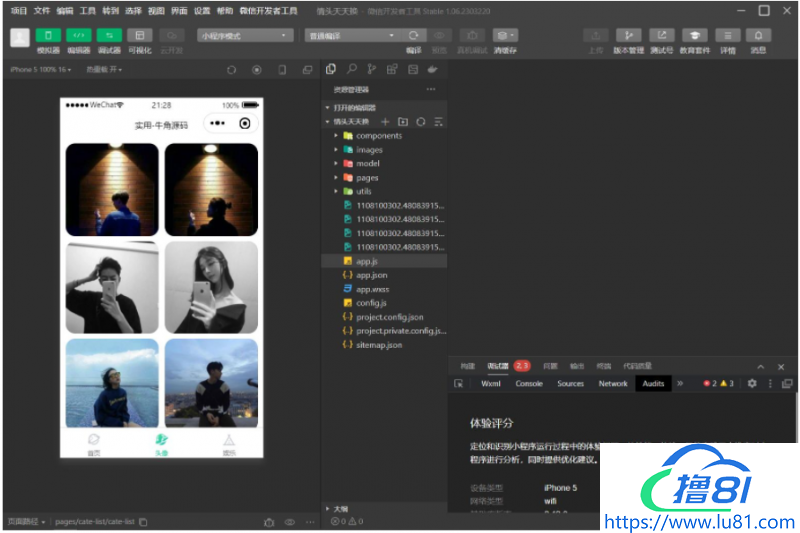This screenshot has height=533, width=800.
Task: Click the search icon in editor sidebar
Action: 351,70
